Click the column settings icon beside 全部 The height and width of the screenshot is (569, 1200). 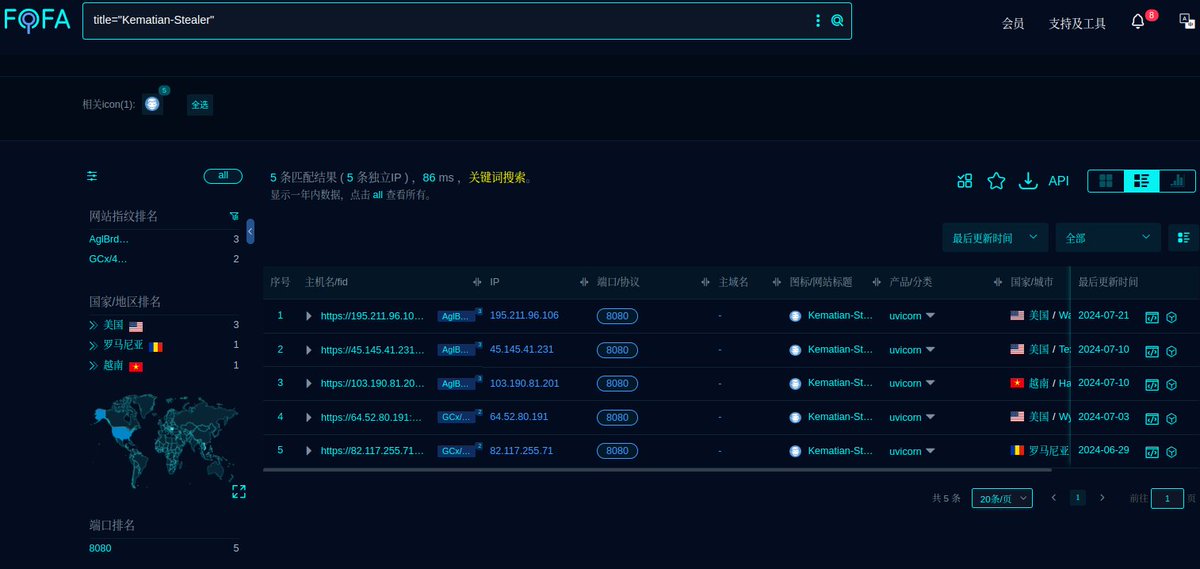coord(1184,238)
